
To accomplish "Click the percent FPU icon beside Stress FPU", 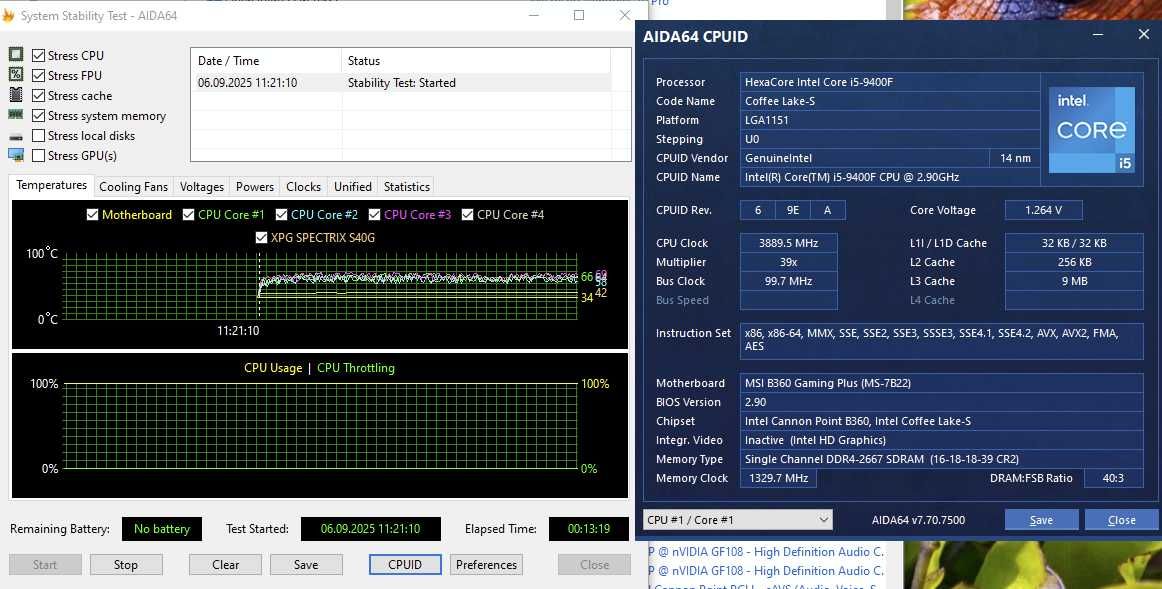I will pos(16,75).
